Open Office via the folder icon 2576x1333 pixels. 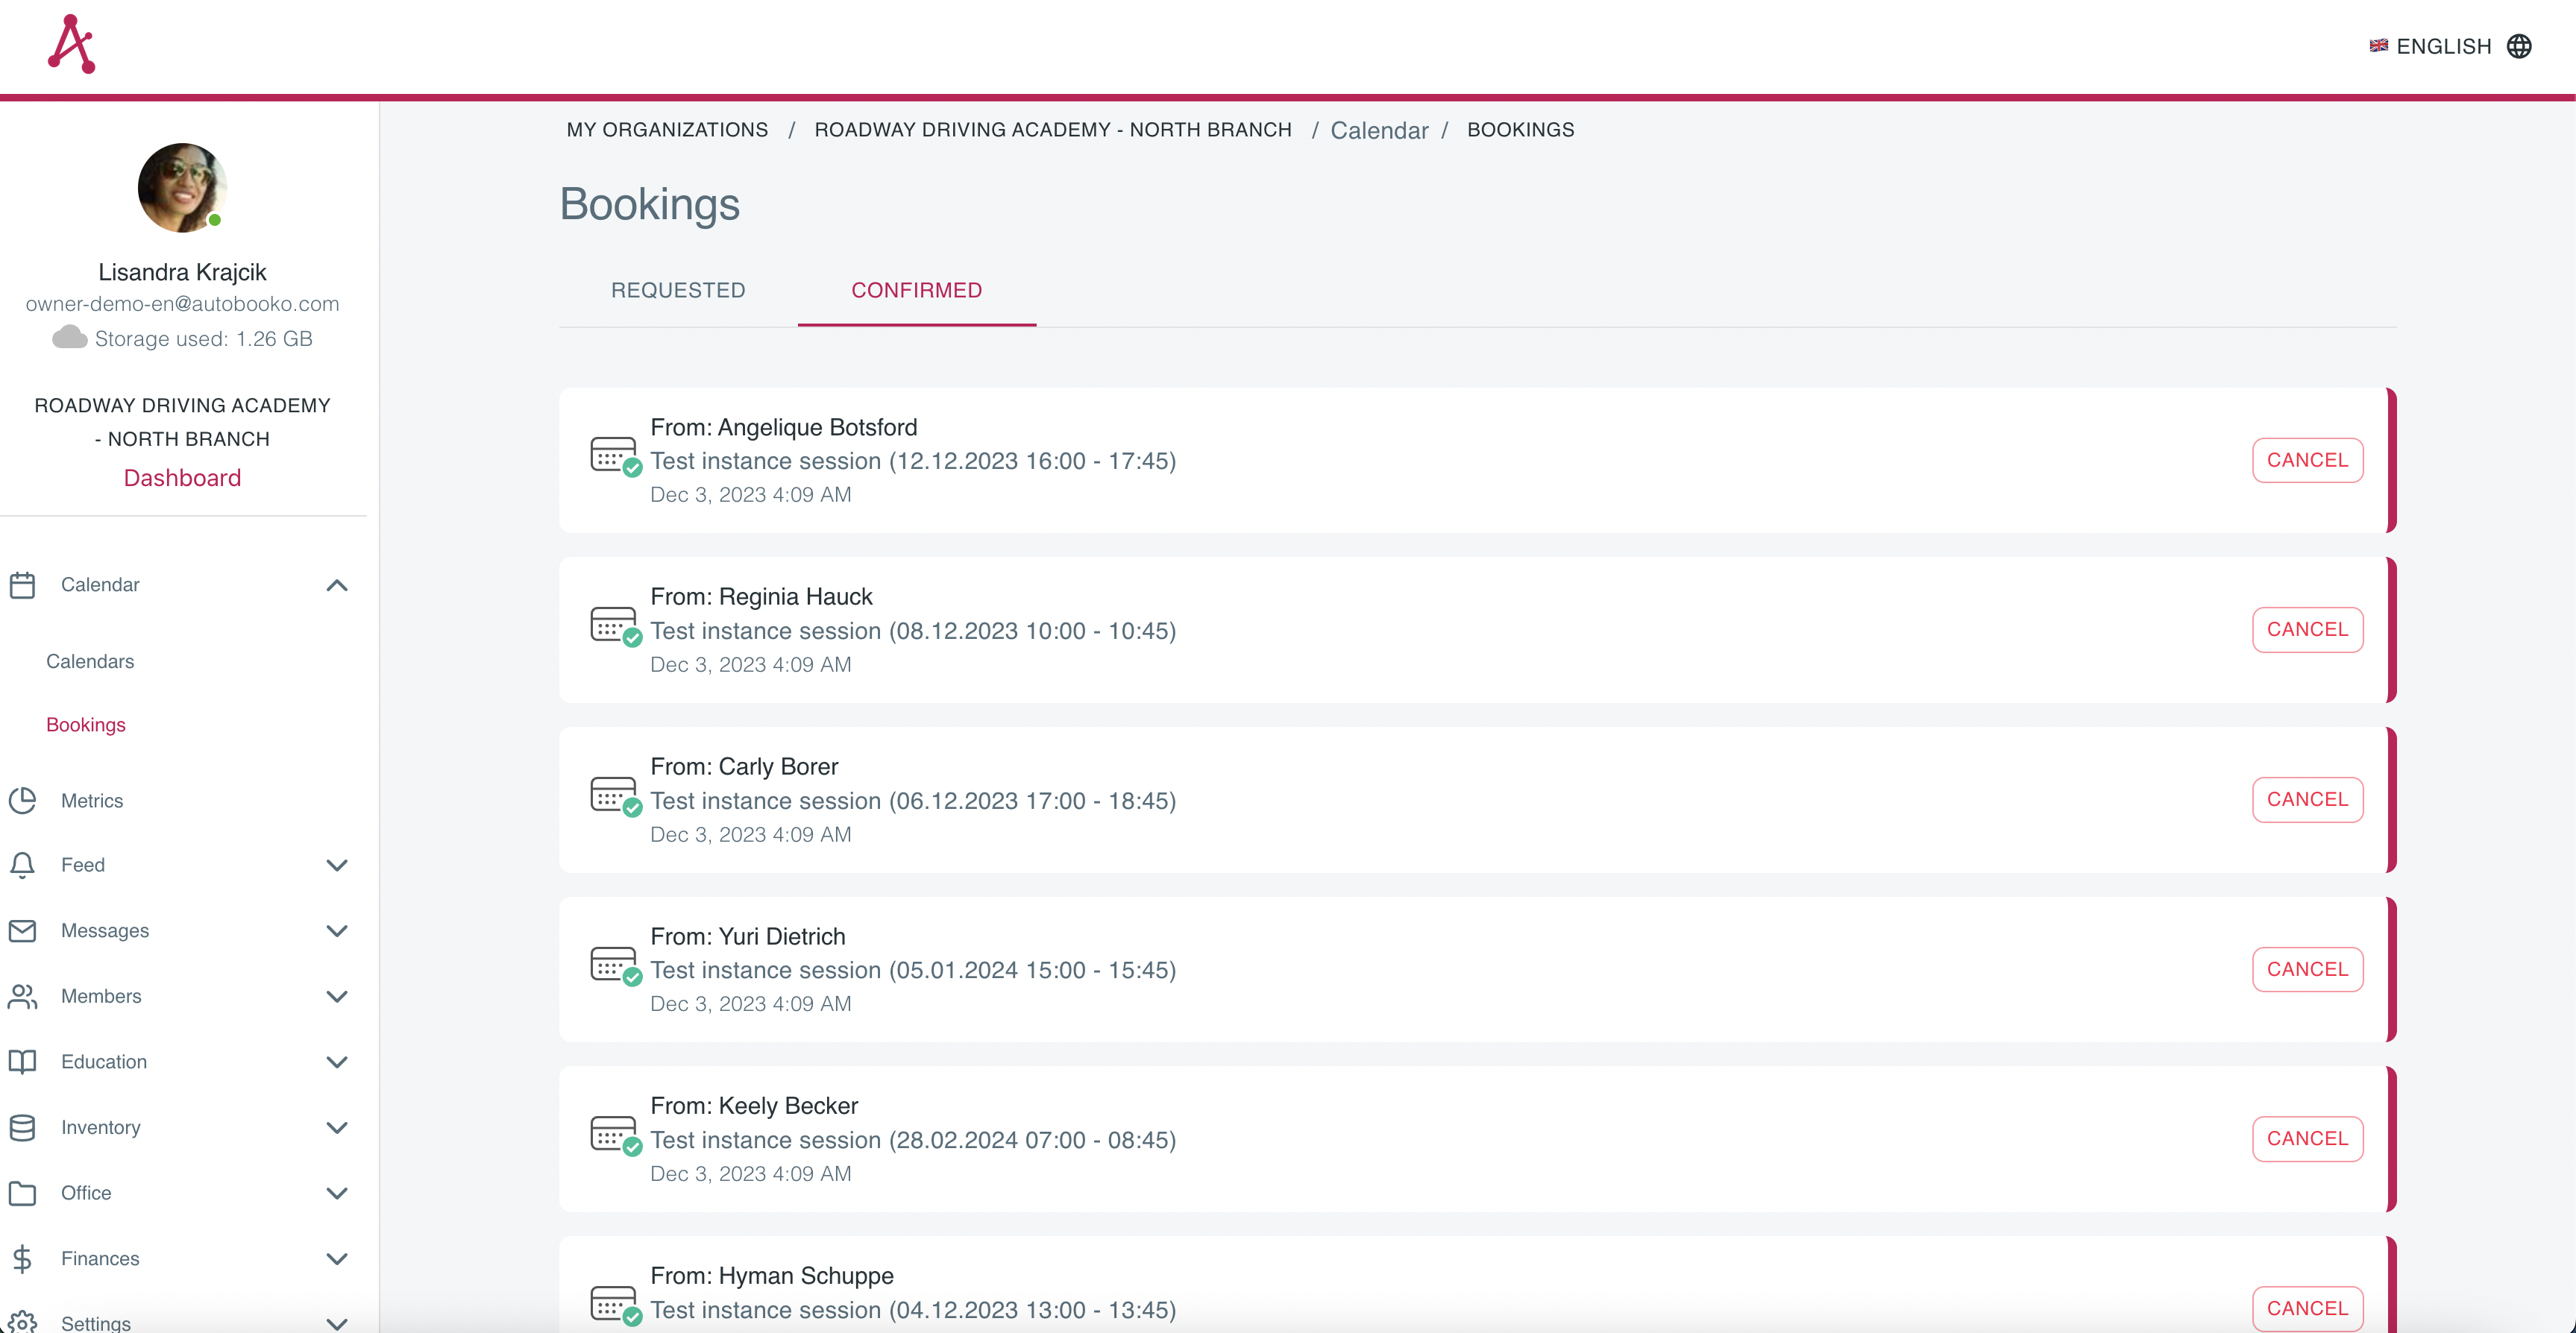click(23, 1193)
